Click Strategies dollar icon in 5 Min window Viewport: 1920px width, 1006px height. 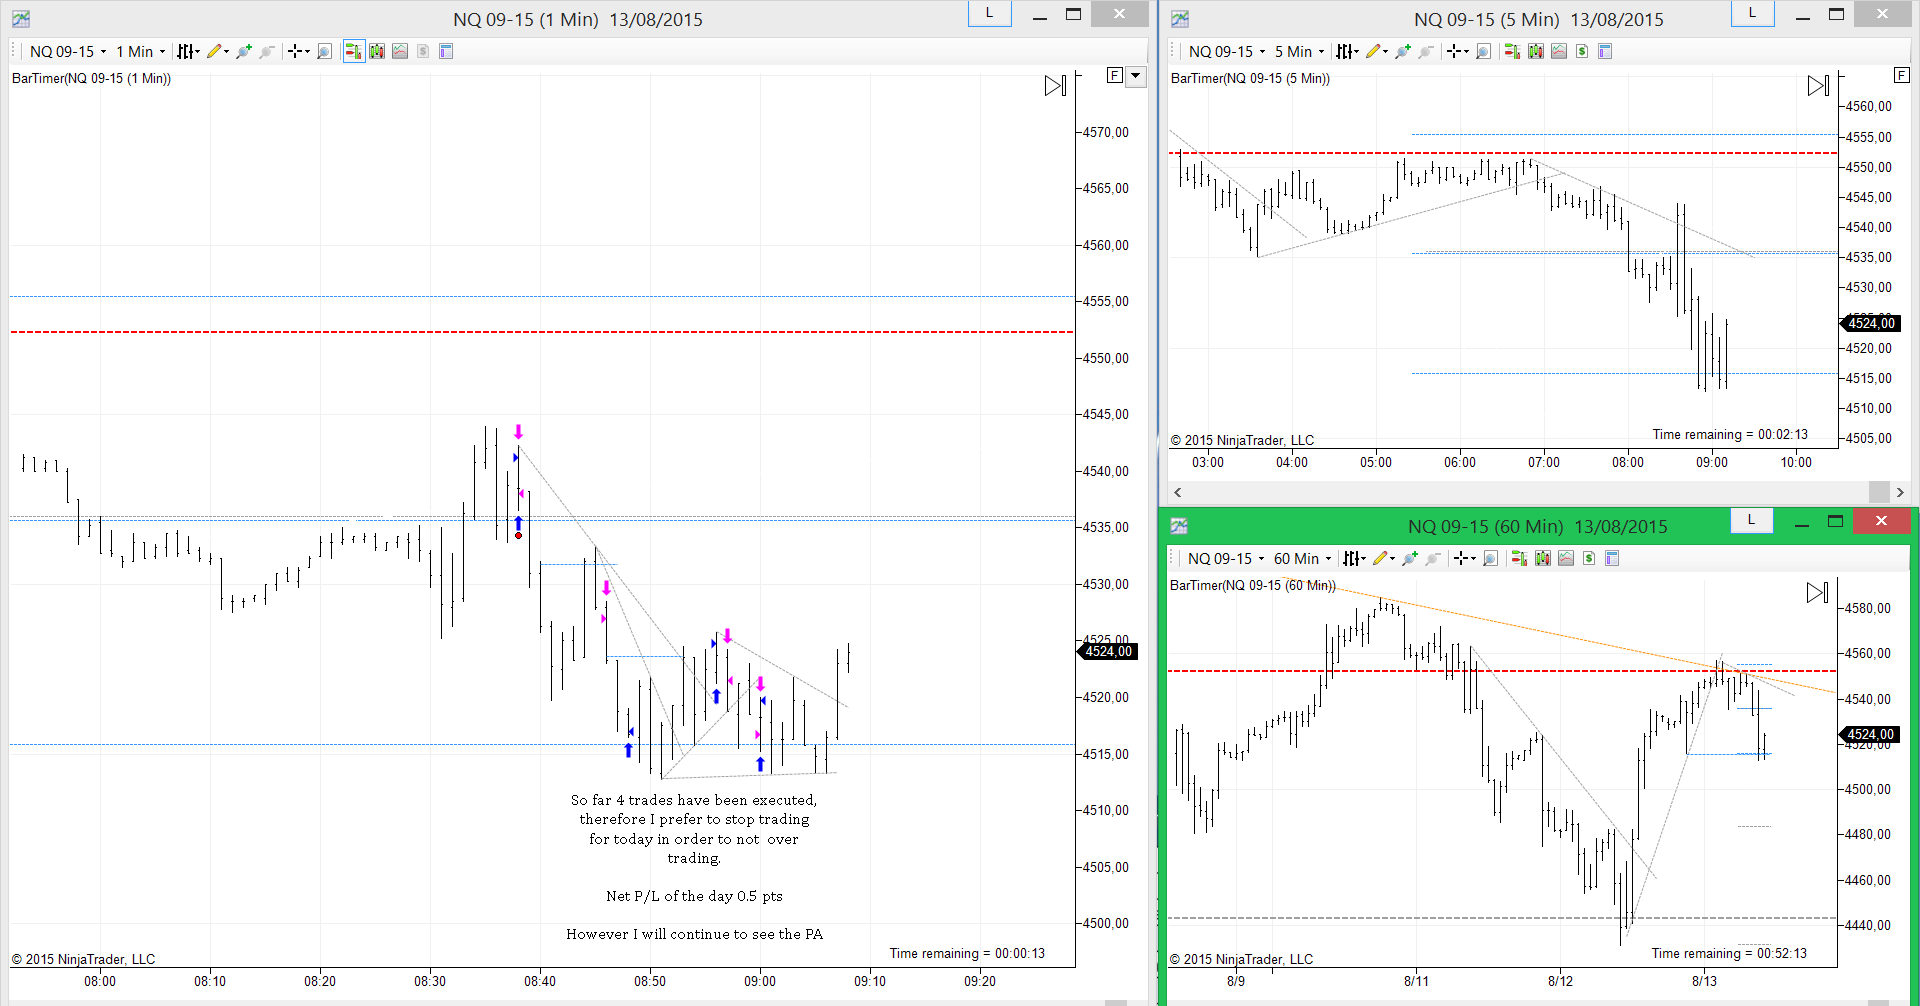tap(1582, 51)
